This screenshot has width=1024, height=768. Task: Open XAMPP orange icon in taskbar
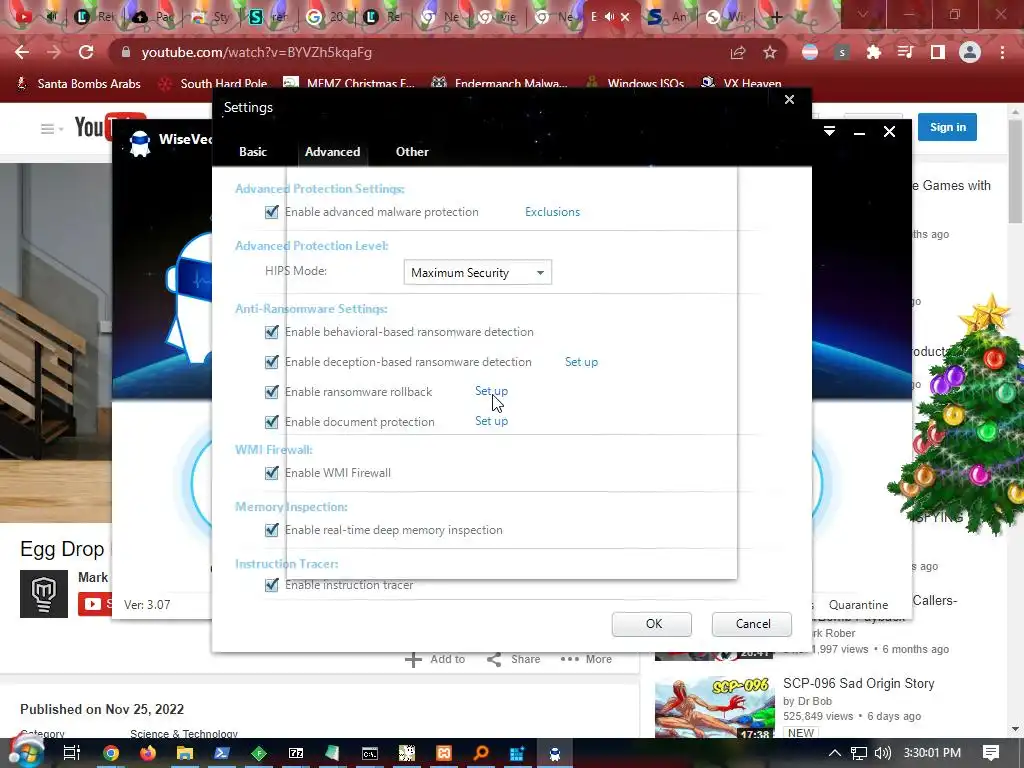(x=444, y=753)
